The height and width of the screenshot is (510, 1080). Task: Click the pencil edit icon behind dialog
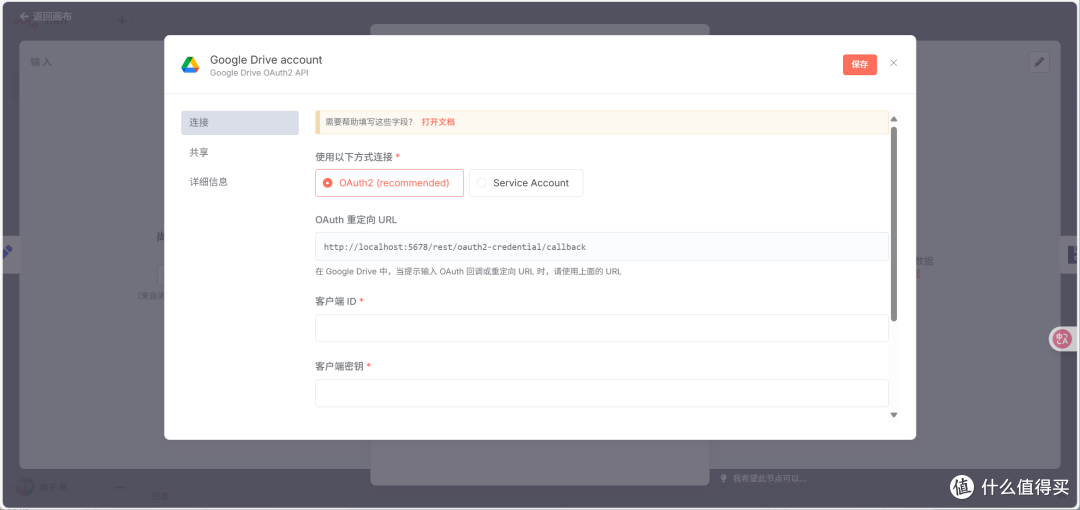1039,62
